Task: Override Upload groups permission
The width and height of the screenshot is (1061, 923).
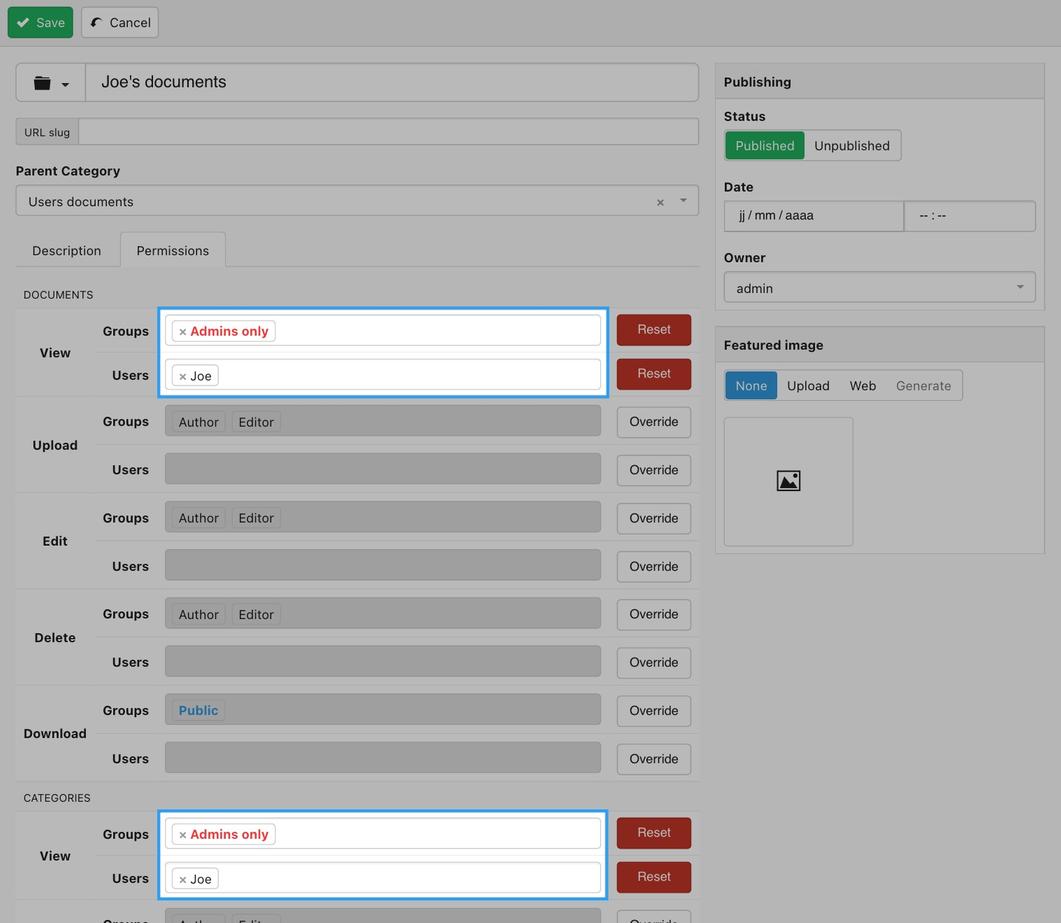Action: 654,422
